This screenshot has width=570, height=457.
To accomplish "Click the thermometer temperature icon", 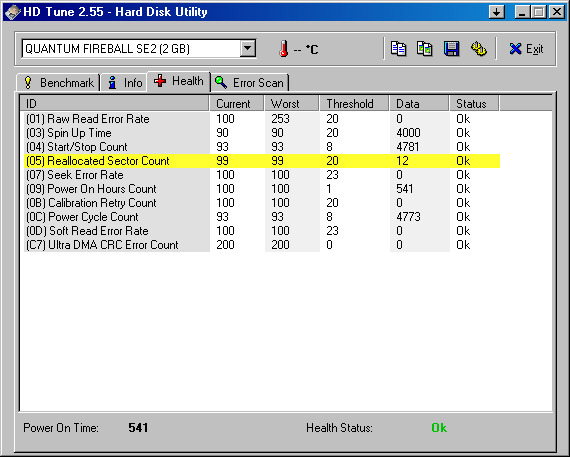I will pos(284,49).
